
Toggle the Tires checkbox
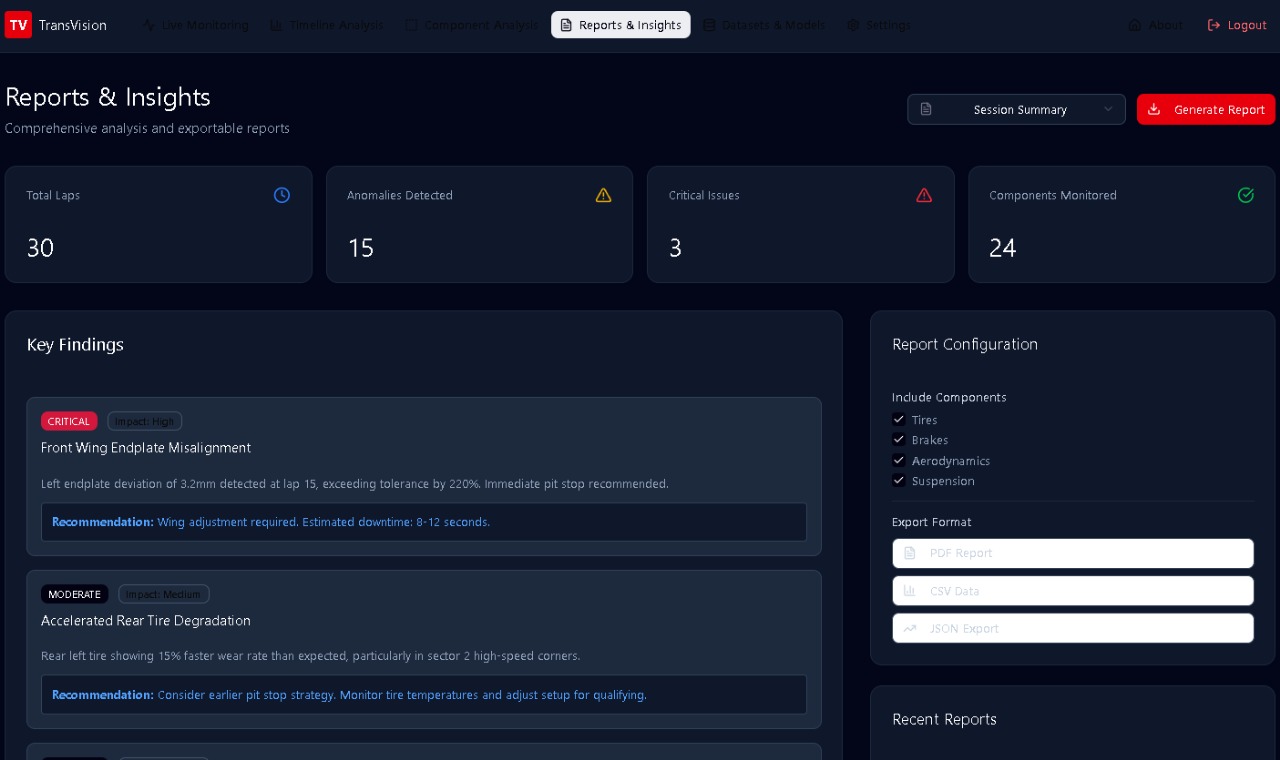coord(899,420)
